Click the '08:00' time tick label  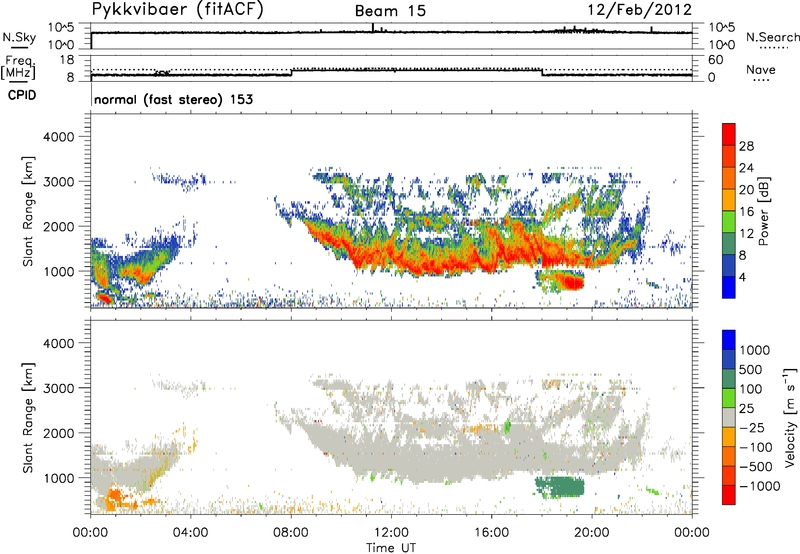(x=291, y=533)
